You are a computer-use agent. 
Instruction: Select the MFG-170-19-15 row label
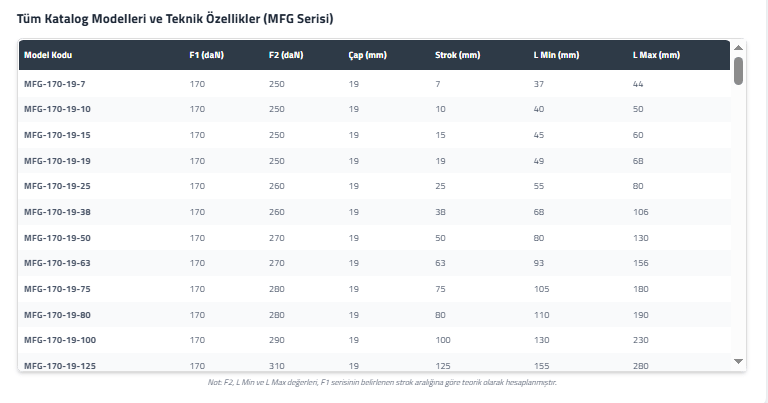tap(57, 134)
